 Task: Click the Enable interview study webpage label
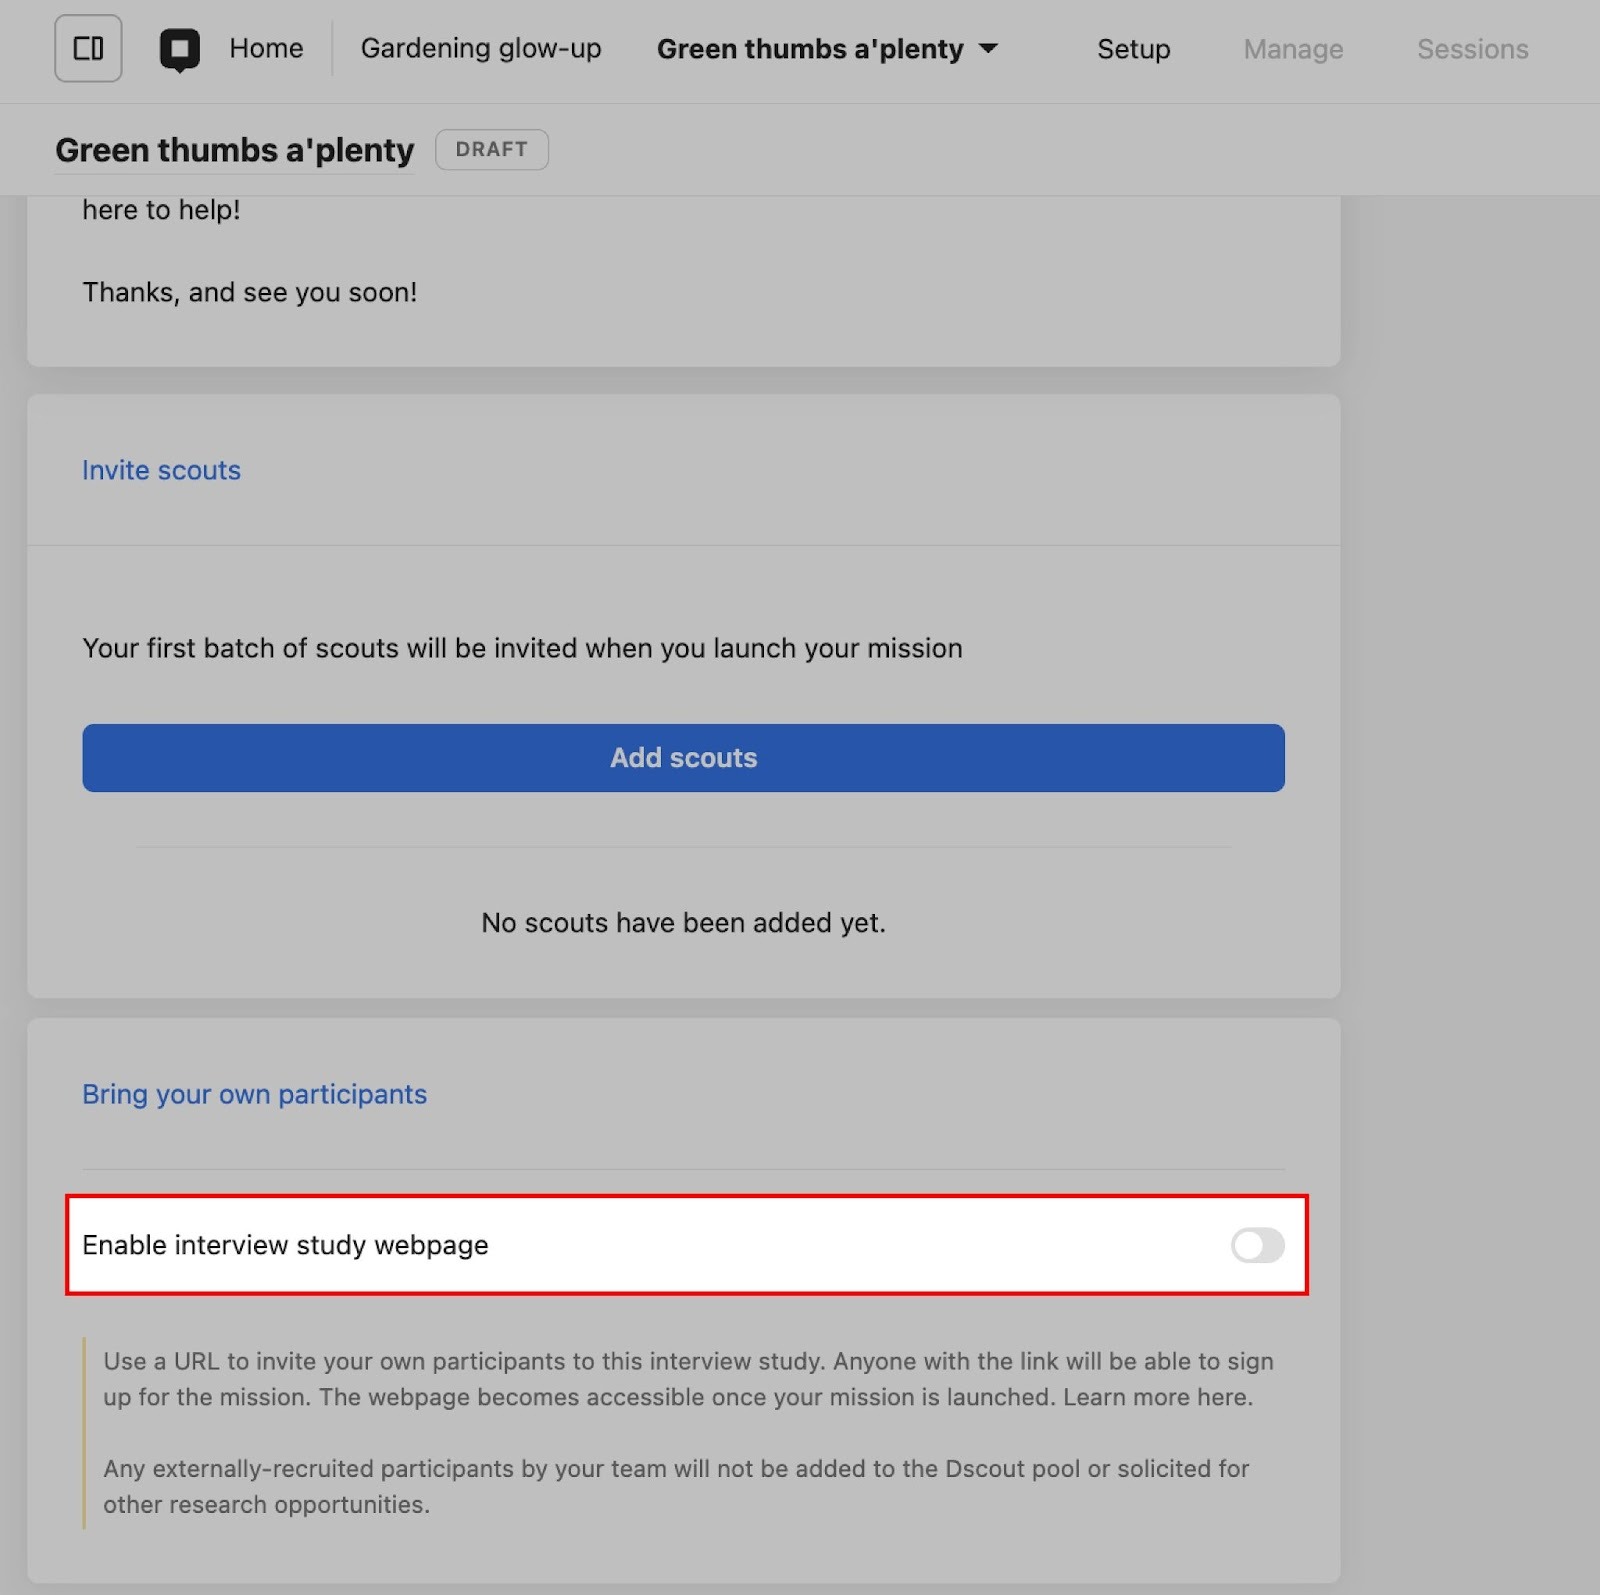(285, 1245)
